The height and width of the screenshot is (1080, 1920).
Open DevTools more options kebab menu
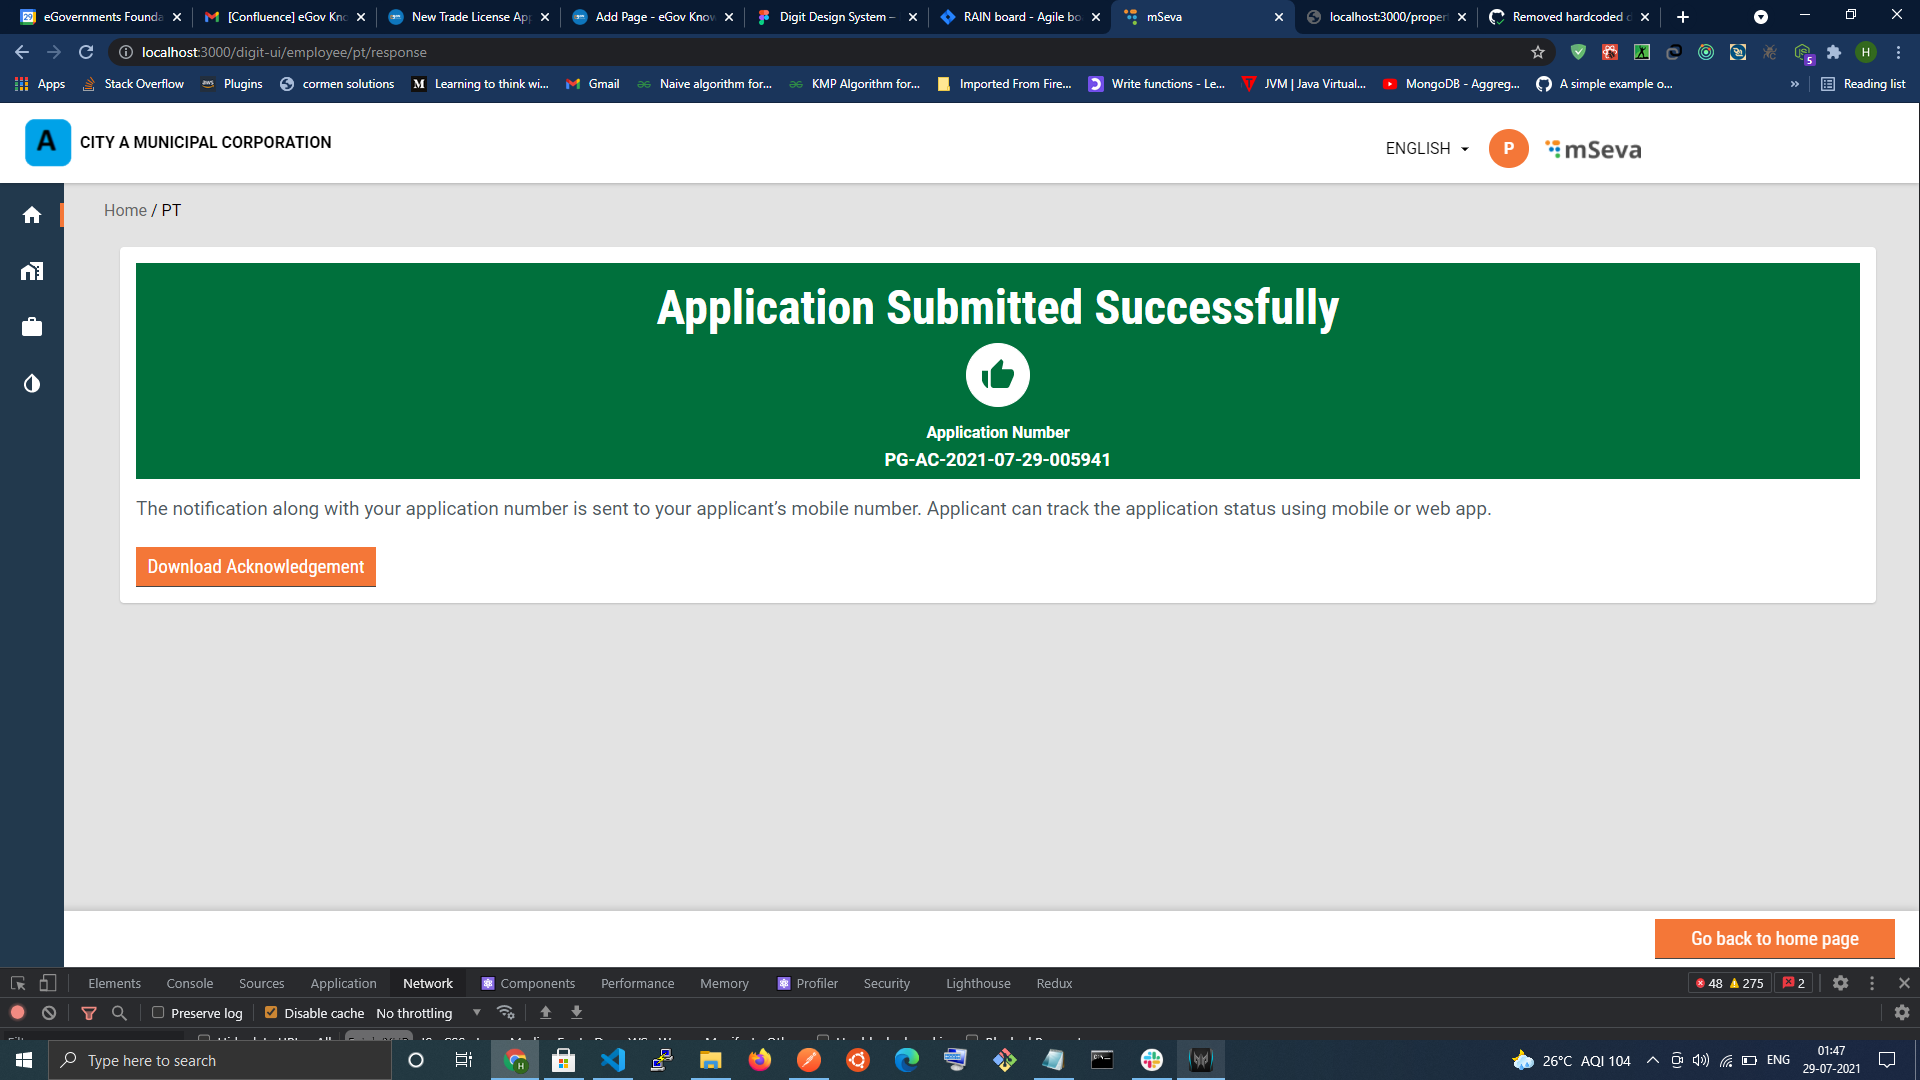[1872, 983]
